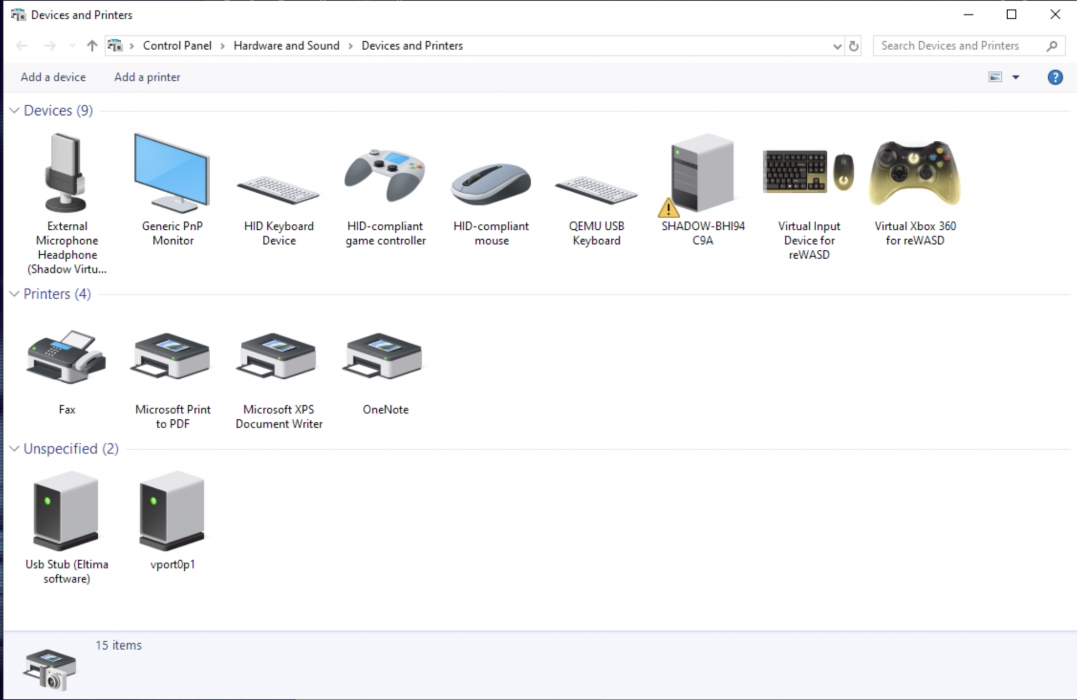Expand chevron after Hardware and Sound breadcrumb
The width and height of the screenshot is (1077, 700).
pyautogui.click(x=350, y=46)
